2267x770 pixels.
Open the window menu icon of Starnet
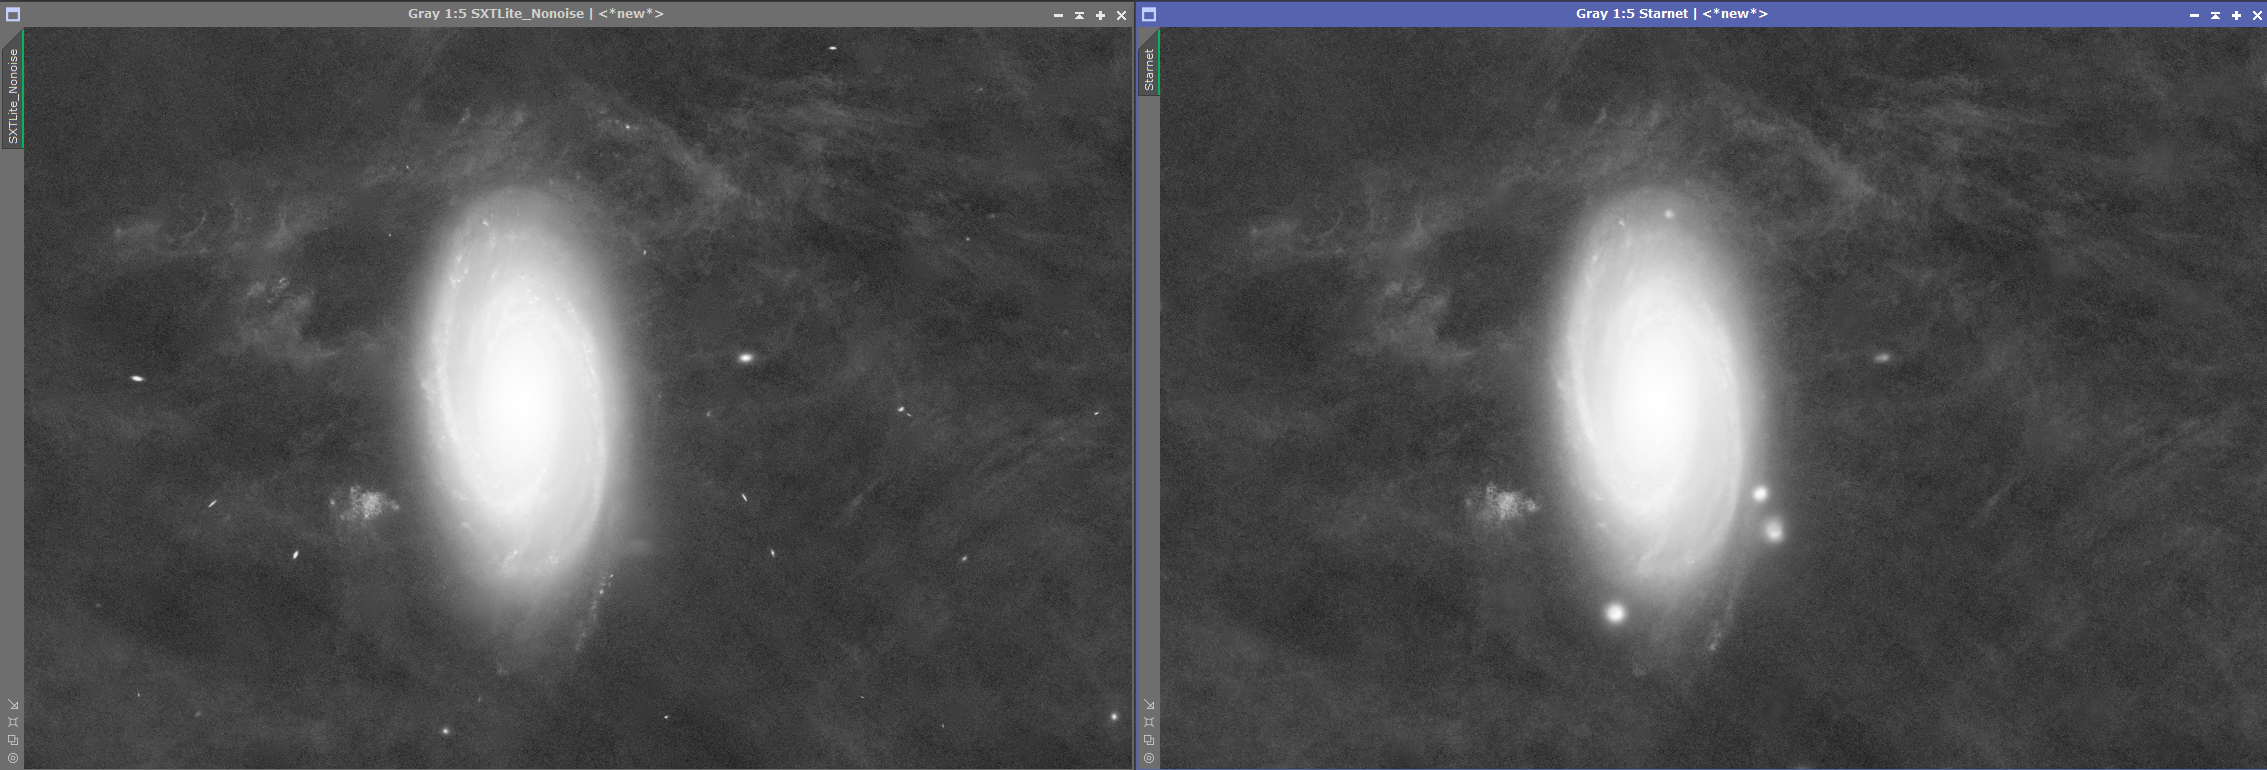point(1149,14)
